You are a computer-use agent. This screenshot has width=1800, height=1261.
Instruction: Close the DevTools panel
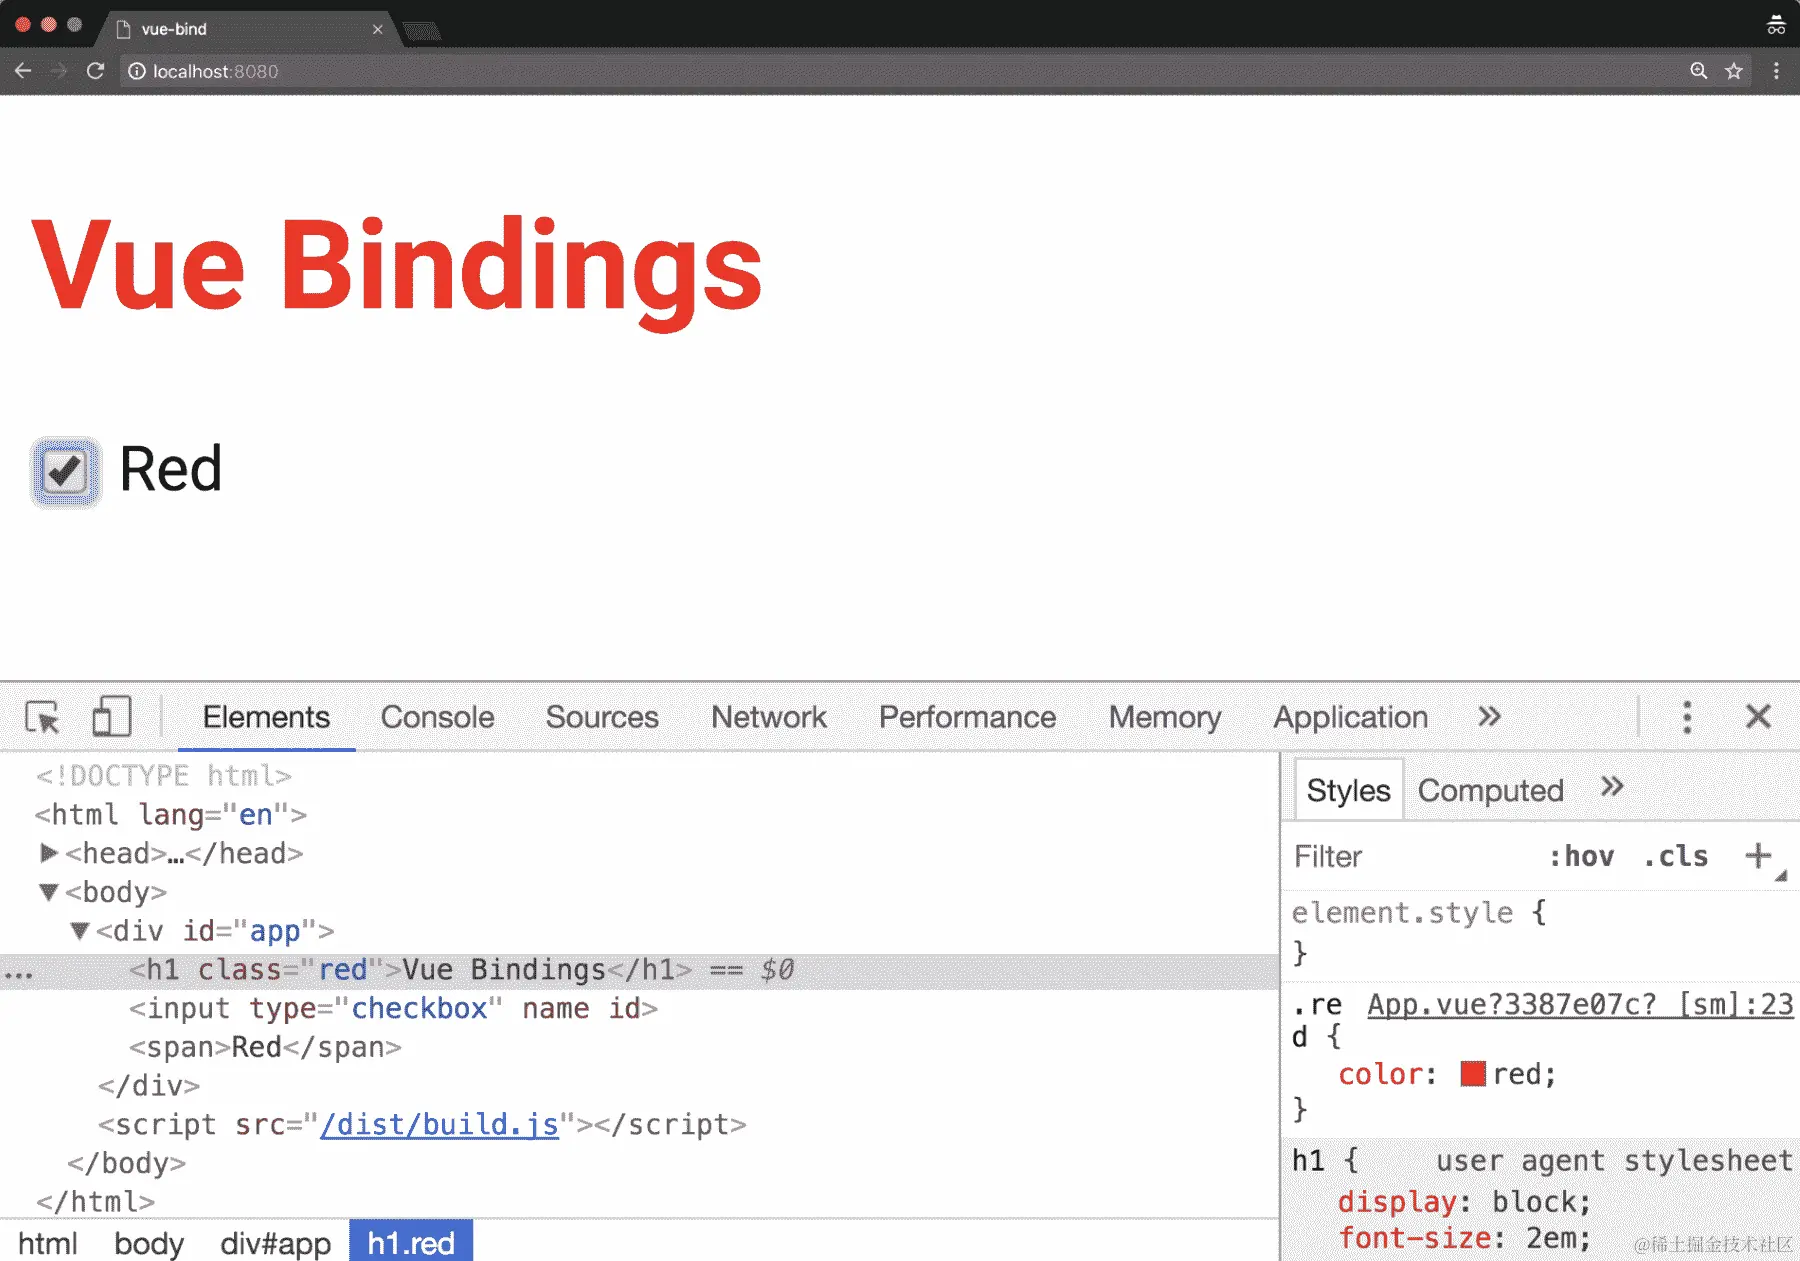tap(1758, 716)
